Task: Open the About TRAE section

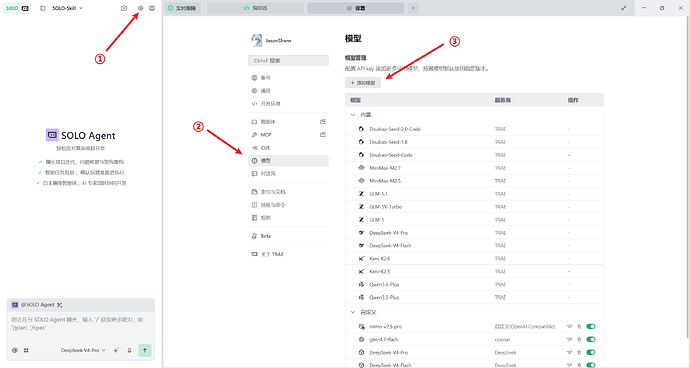Action: (x=288, y=254)
